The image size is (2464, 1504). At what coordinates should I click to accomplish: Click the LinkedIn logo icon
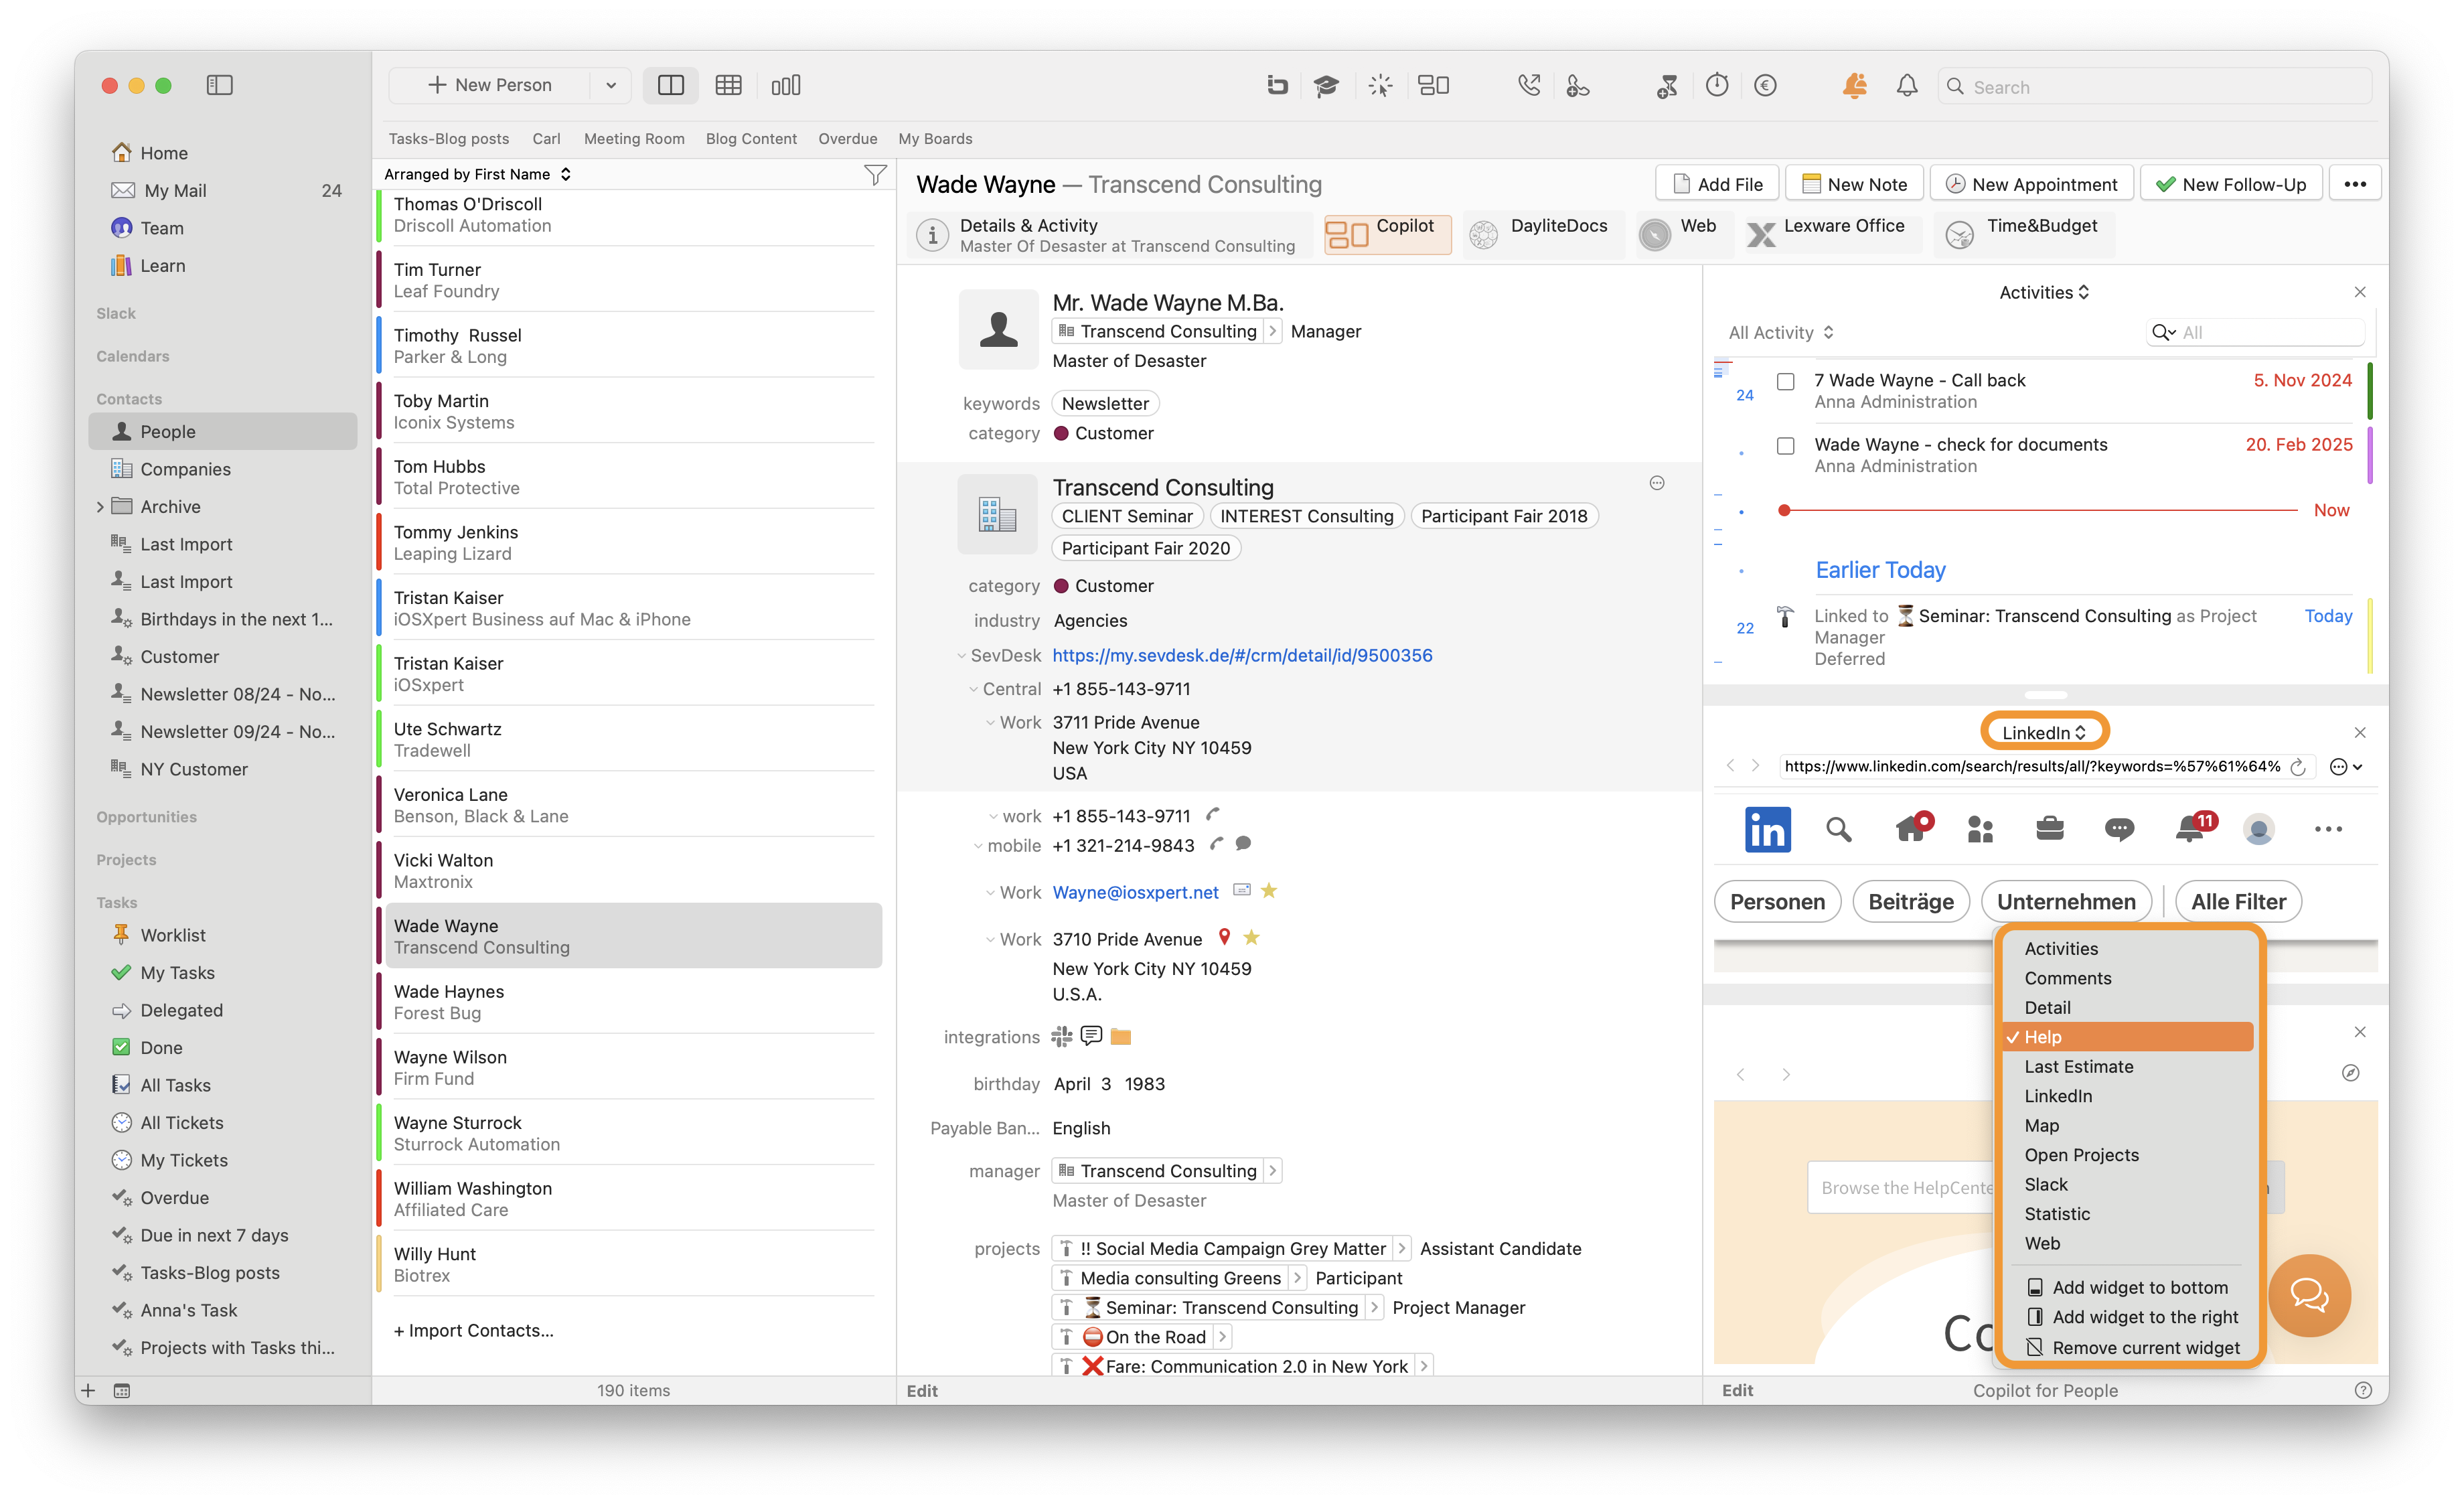[1767, 829]
